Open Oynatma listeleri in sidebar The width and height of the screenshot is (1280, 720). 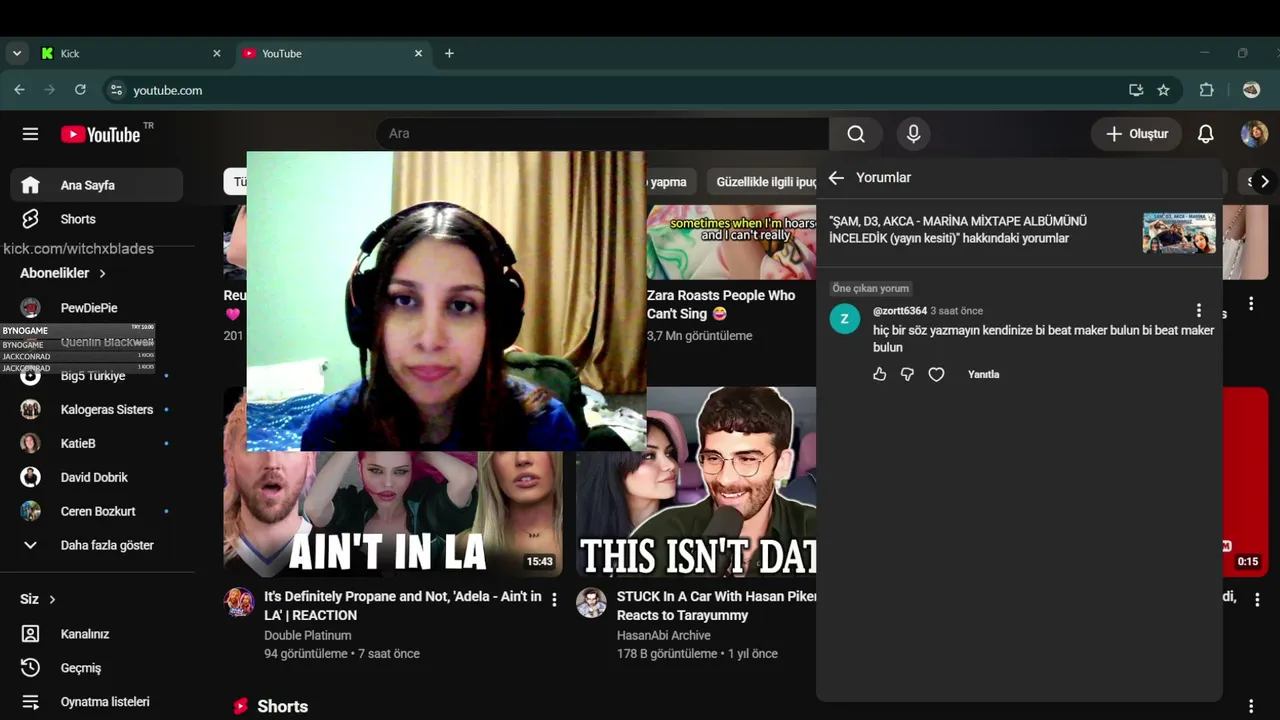click(97, 702)
